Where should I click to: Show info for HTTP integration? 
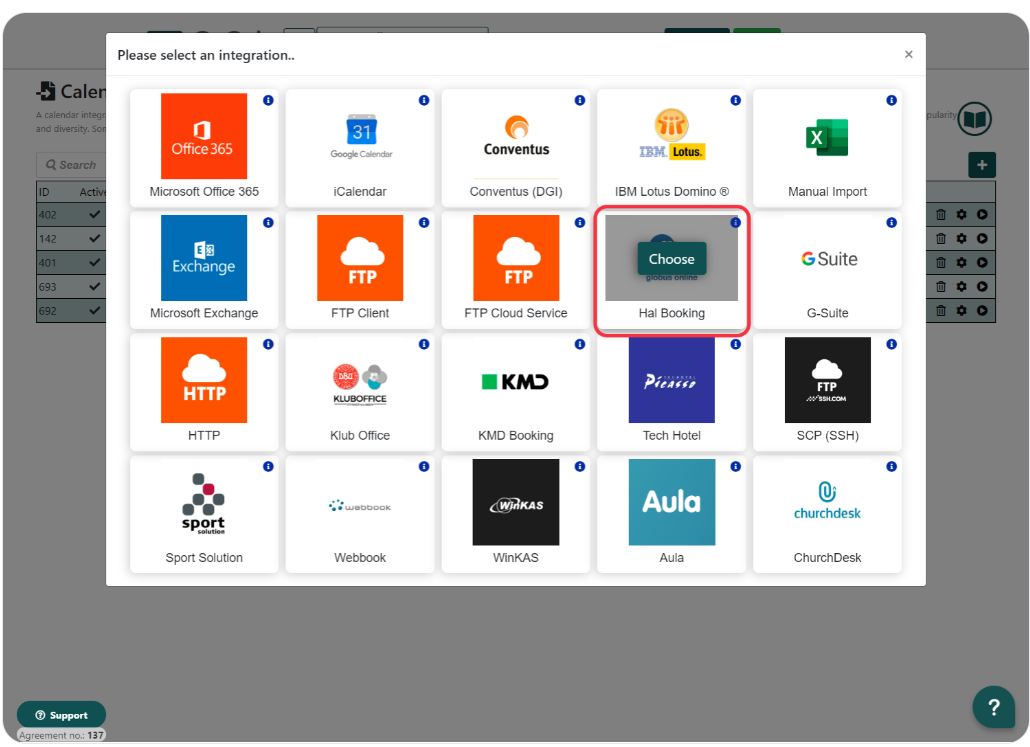(268, 344)
